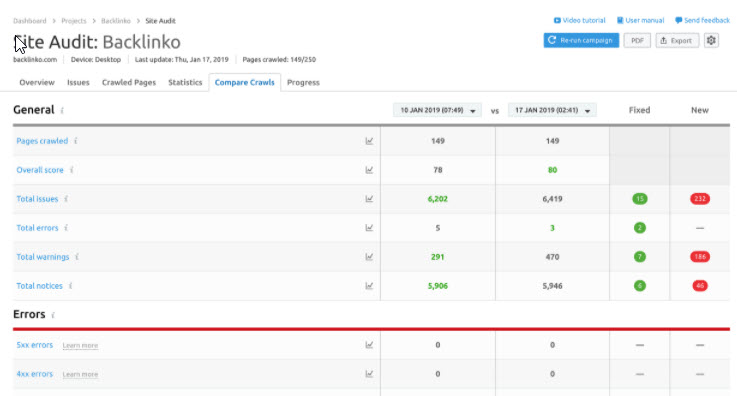Viewport: 737px width, 396px height.
Task: Click the green 80 Overall score value
Action: pyautogui.click(x=552, y=170)
